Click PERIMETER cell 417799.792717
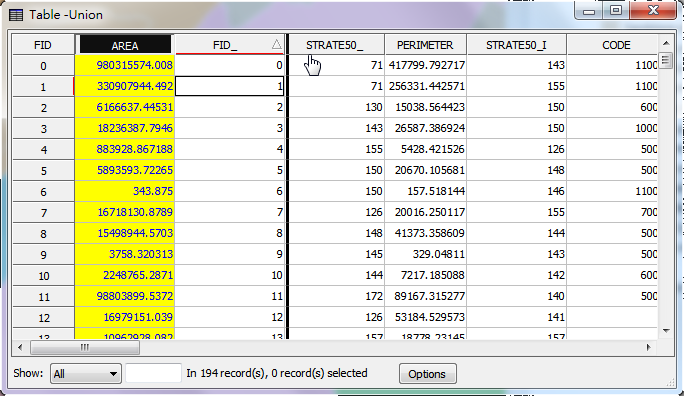This screenshot has height=396, width=684. click(426, 65)
